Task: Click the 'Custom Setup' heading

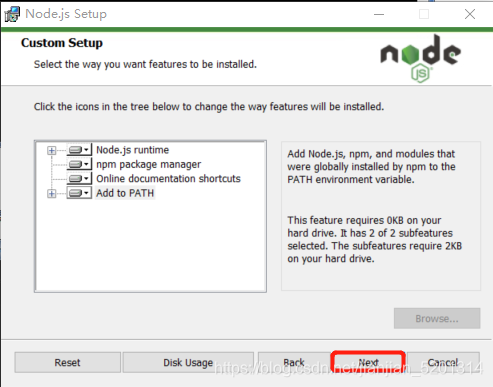Action: [x=62, y=43]
